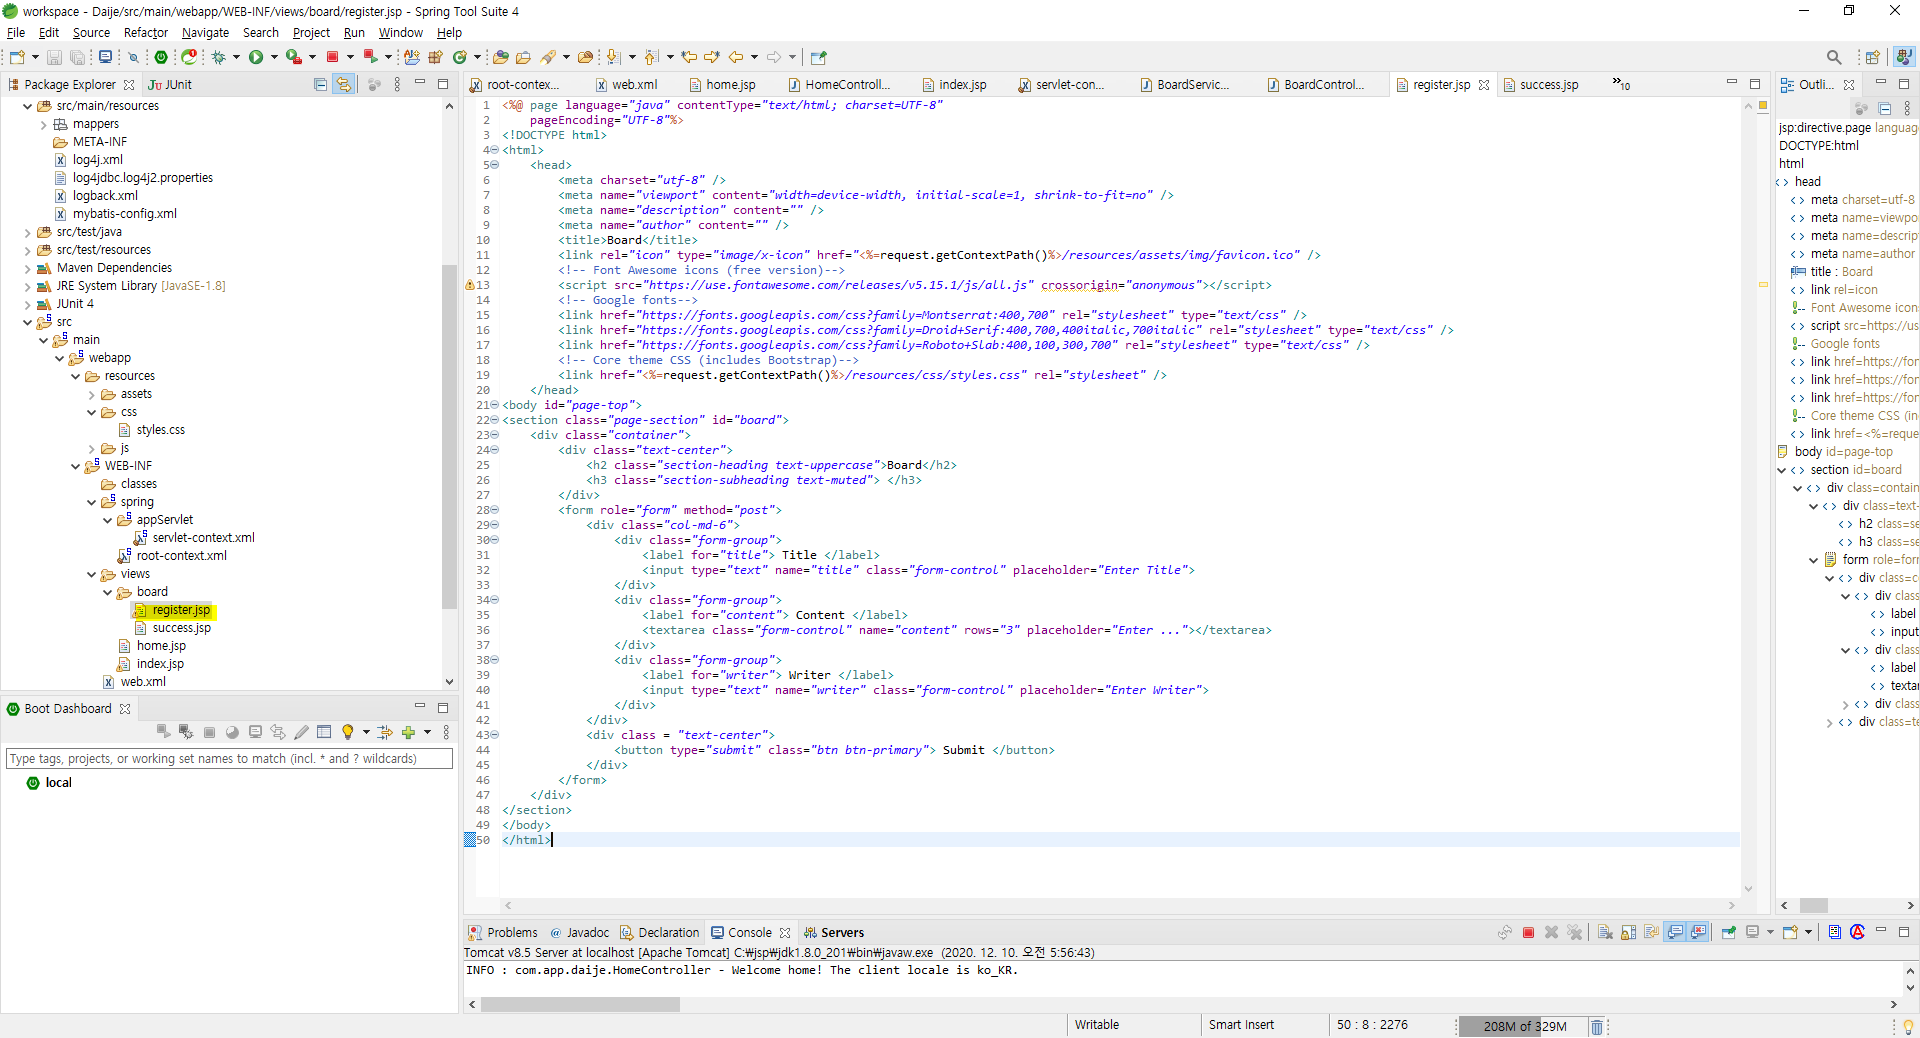
Task: Expand the JUnit 4 library node
Action: point(27,304)
